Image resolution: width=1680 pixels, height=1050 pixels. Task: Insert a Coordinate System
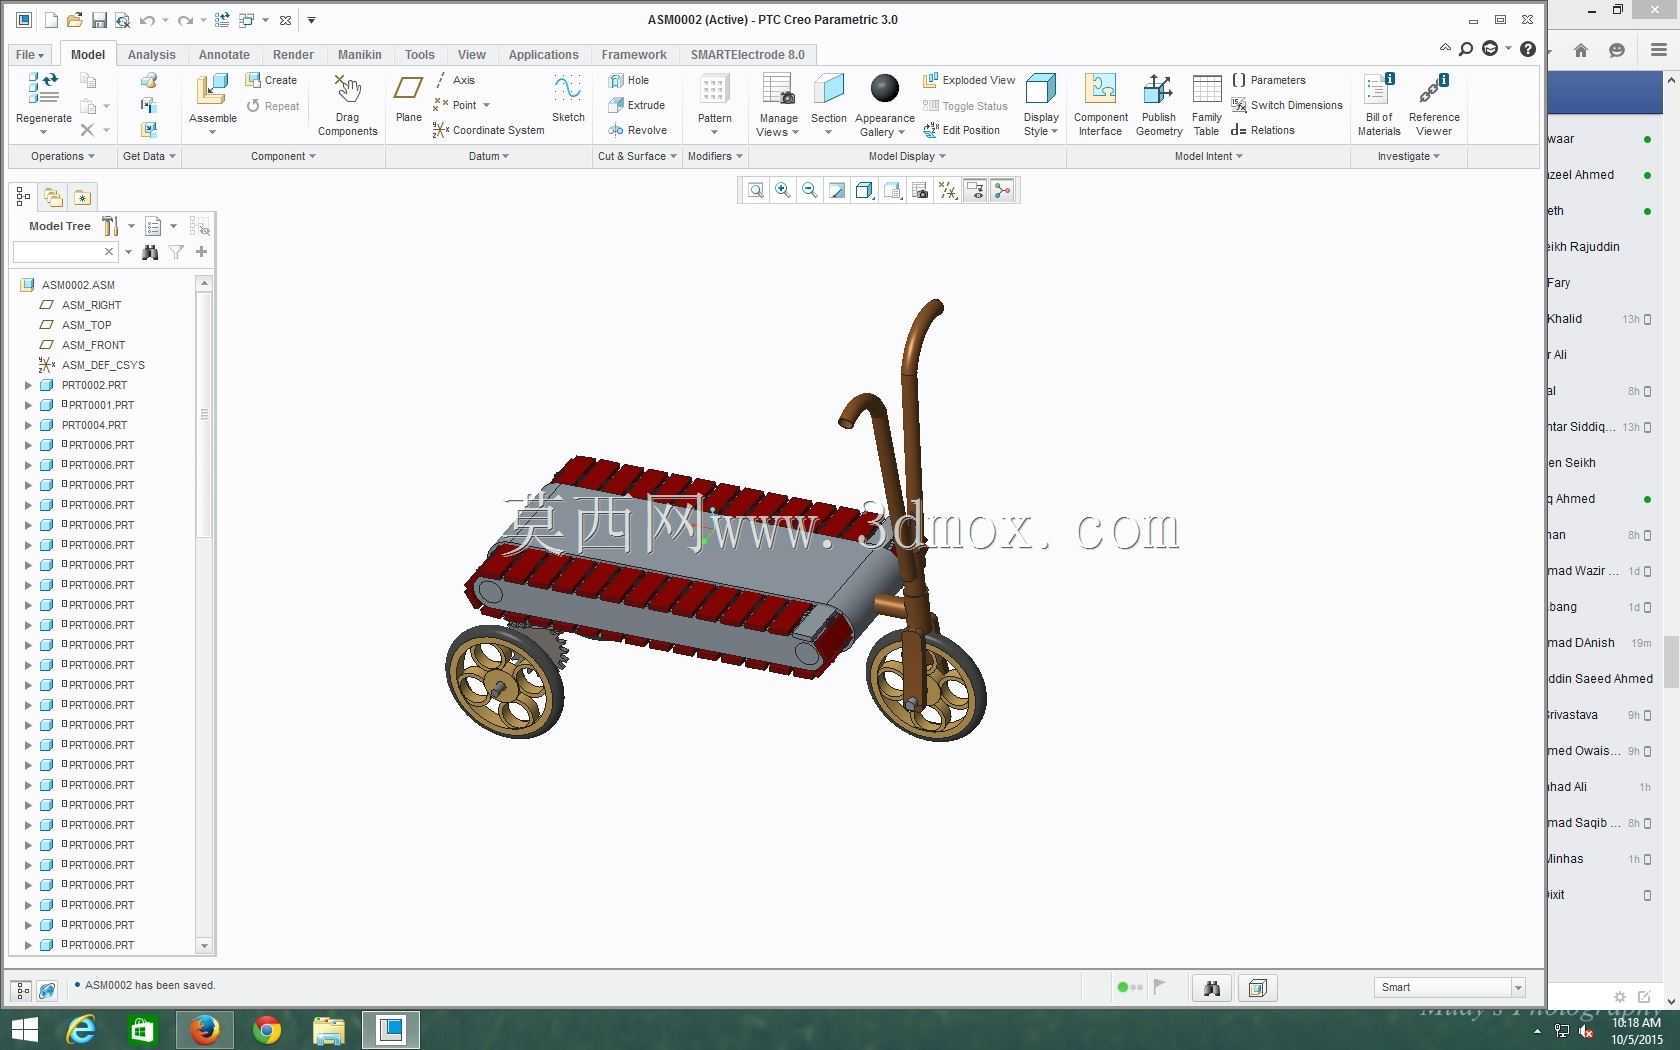489,130
